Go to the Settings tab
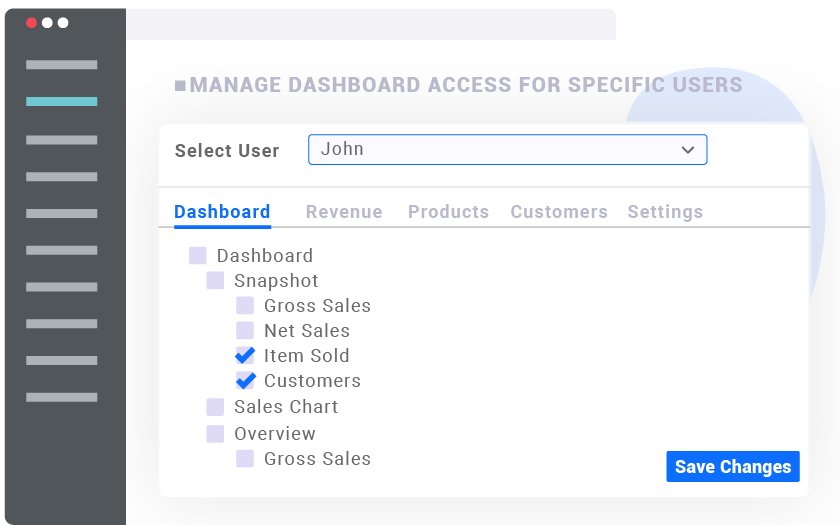 point(665,212)
